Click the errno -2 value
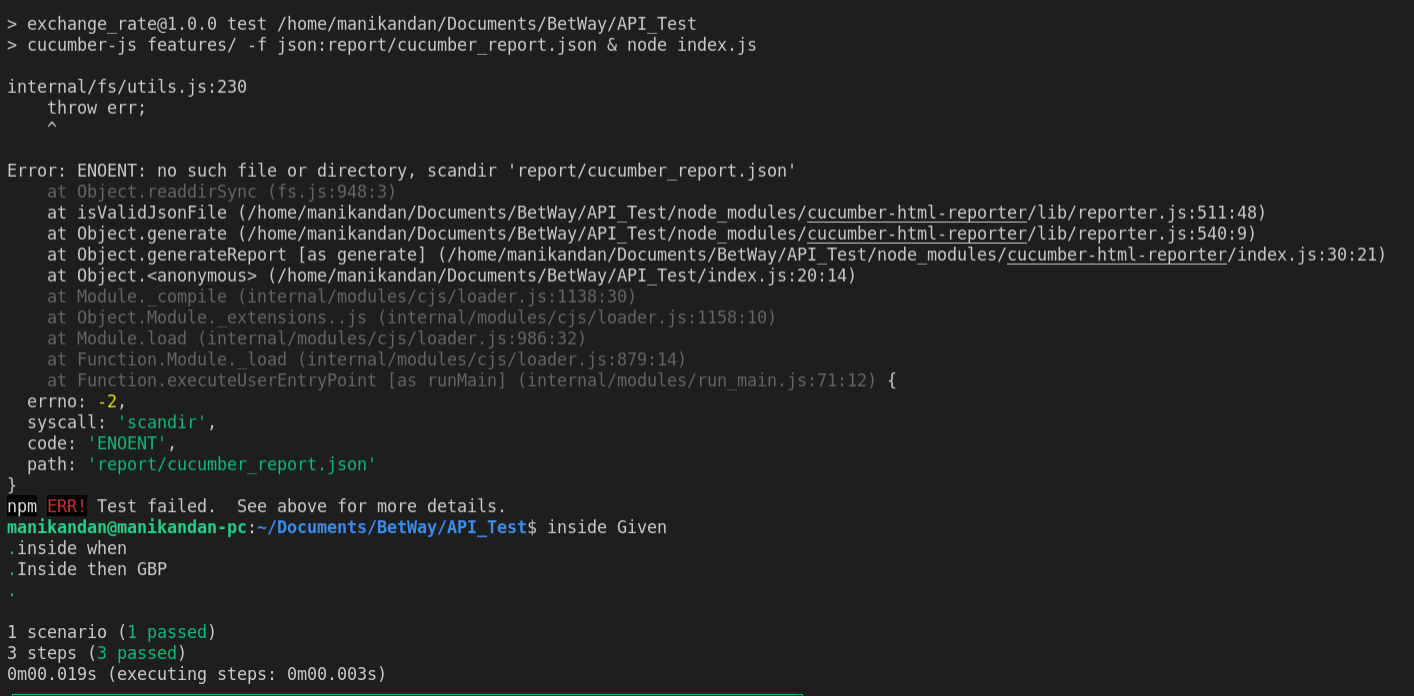1414x696 pixels. tap(108, 401)
